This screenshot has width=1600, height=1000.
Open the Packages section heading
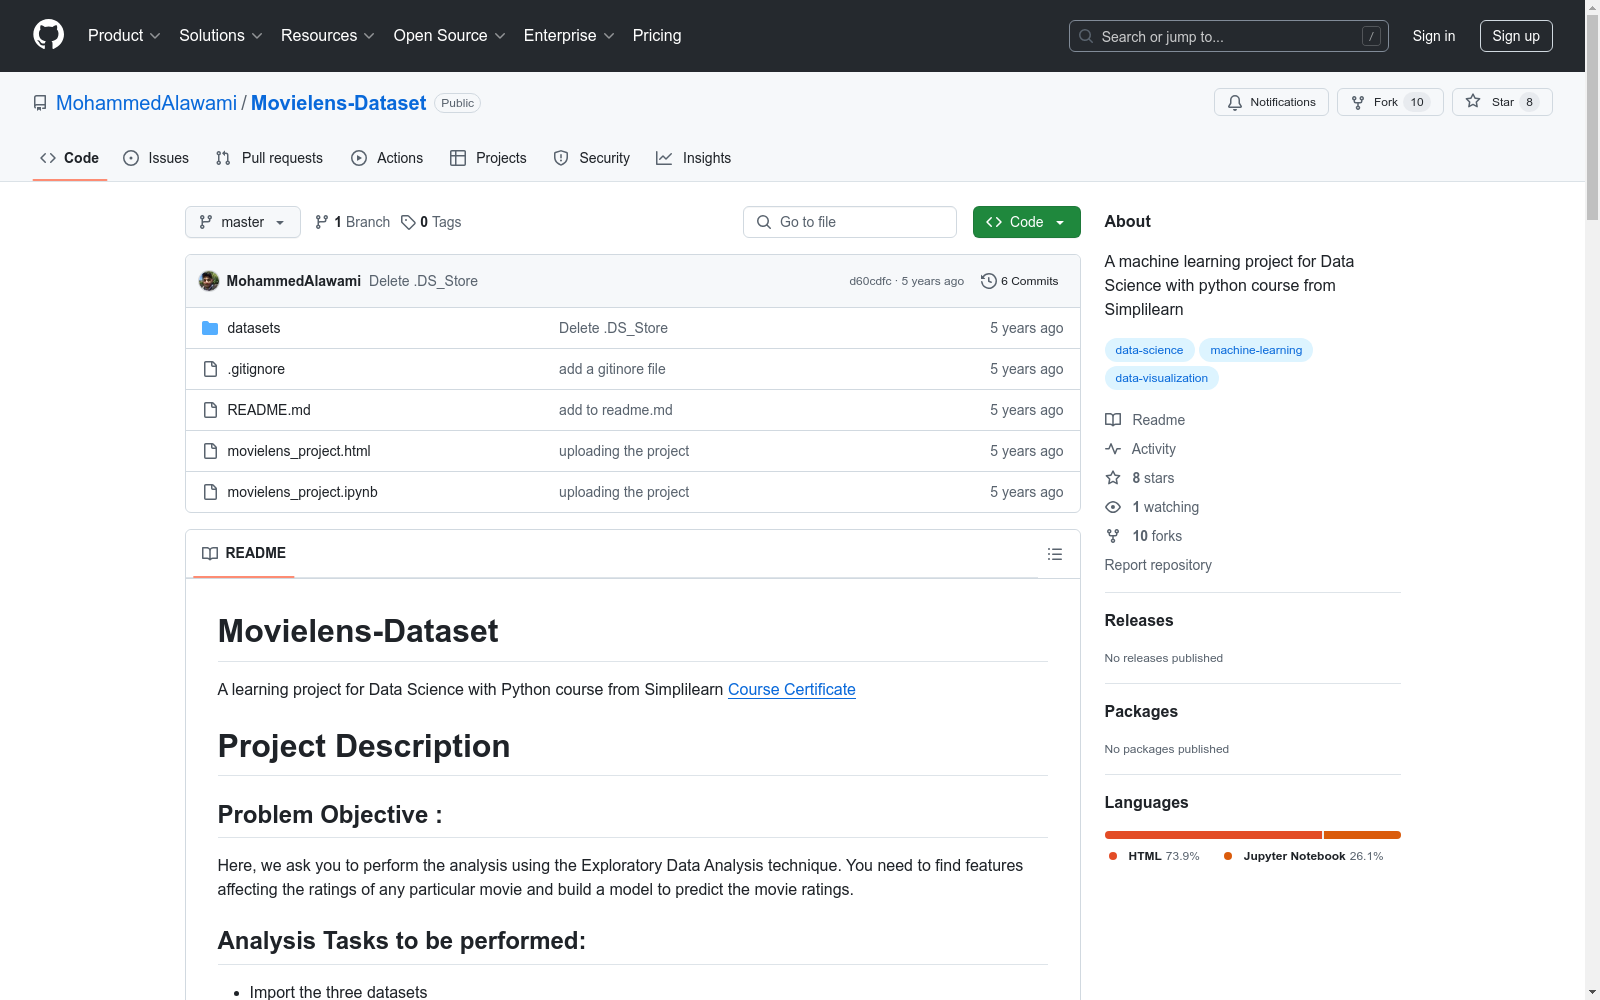tap(1141, 711)
